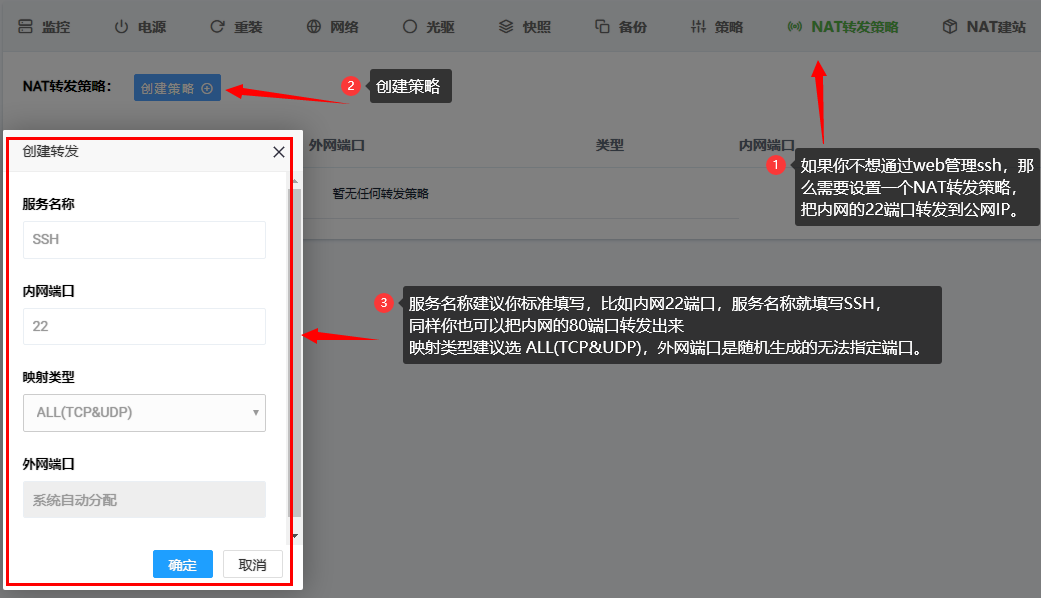
Task: Click the globe icon beside 网络
Action: pyautogui.click(x=314, y=27)
